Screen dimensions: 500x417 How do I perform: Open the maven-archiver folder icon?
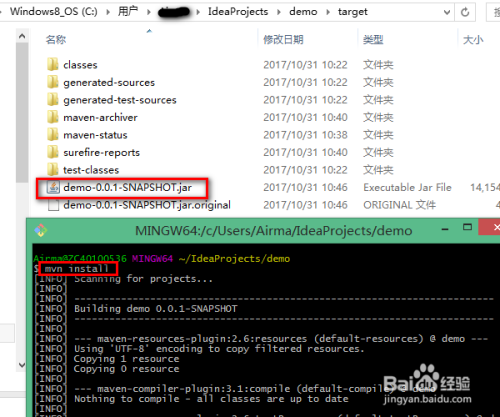click(53, 117)
